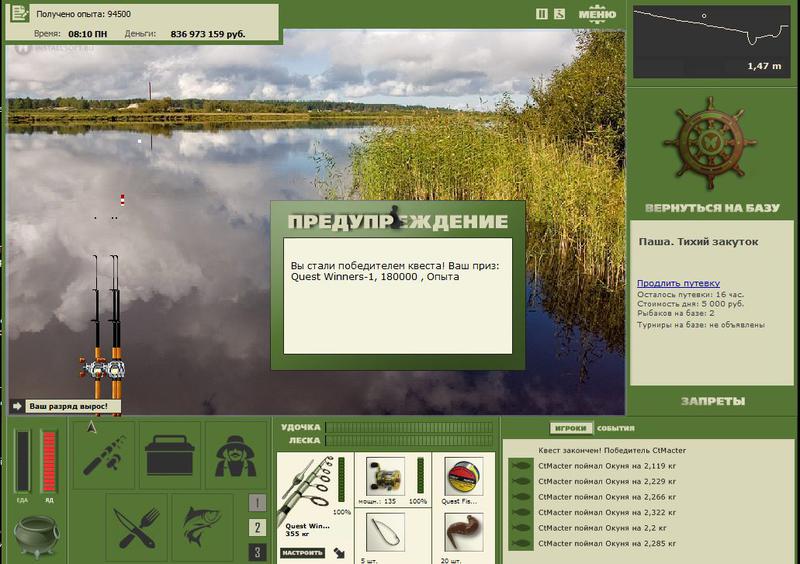Click the fish icon beside 2,322 кг
Viewport: 800px width, 564px height.
pos(521,512)
